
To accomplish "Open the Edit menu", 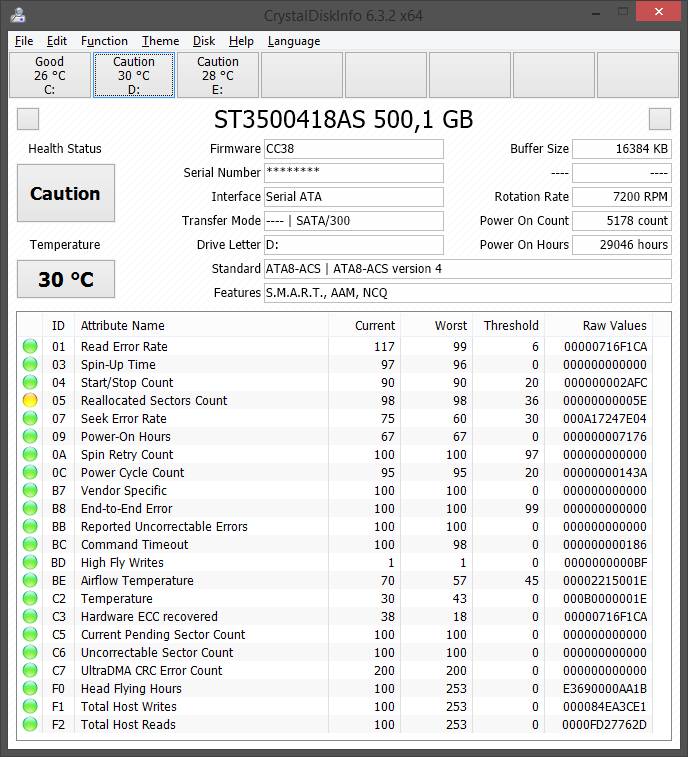I will (x=56, y=41).
